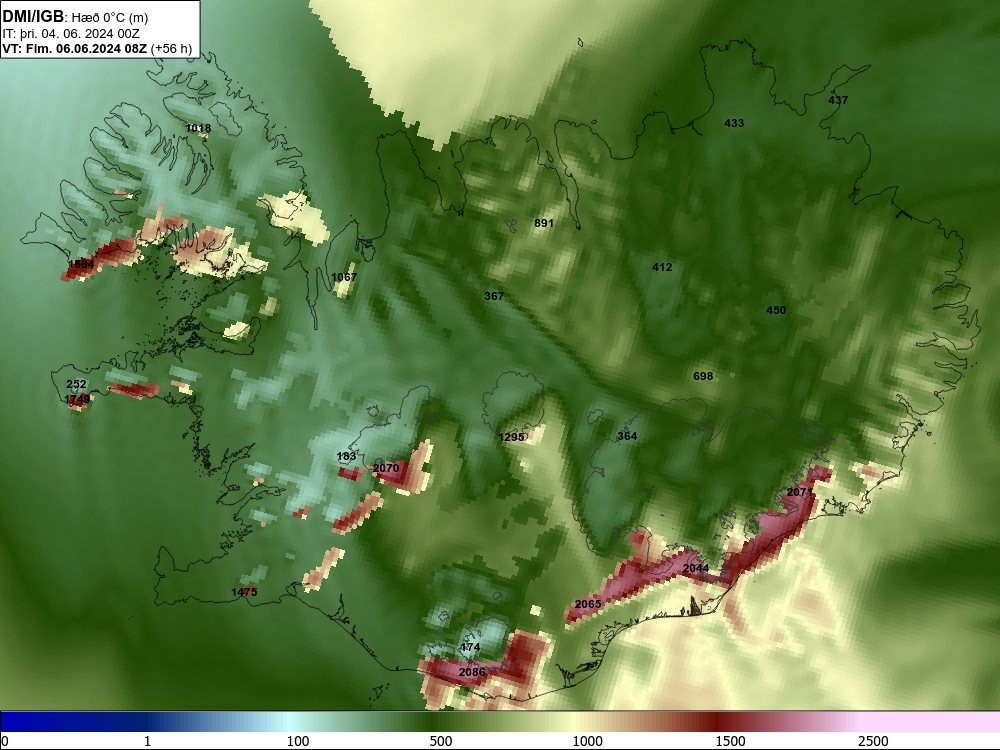The image size is (1000, 750).
Task: Click the IT: þri. 04. 06. 2024 00Z line
Action: (71, 34)
